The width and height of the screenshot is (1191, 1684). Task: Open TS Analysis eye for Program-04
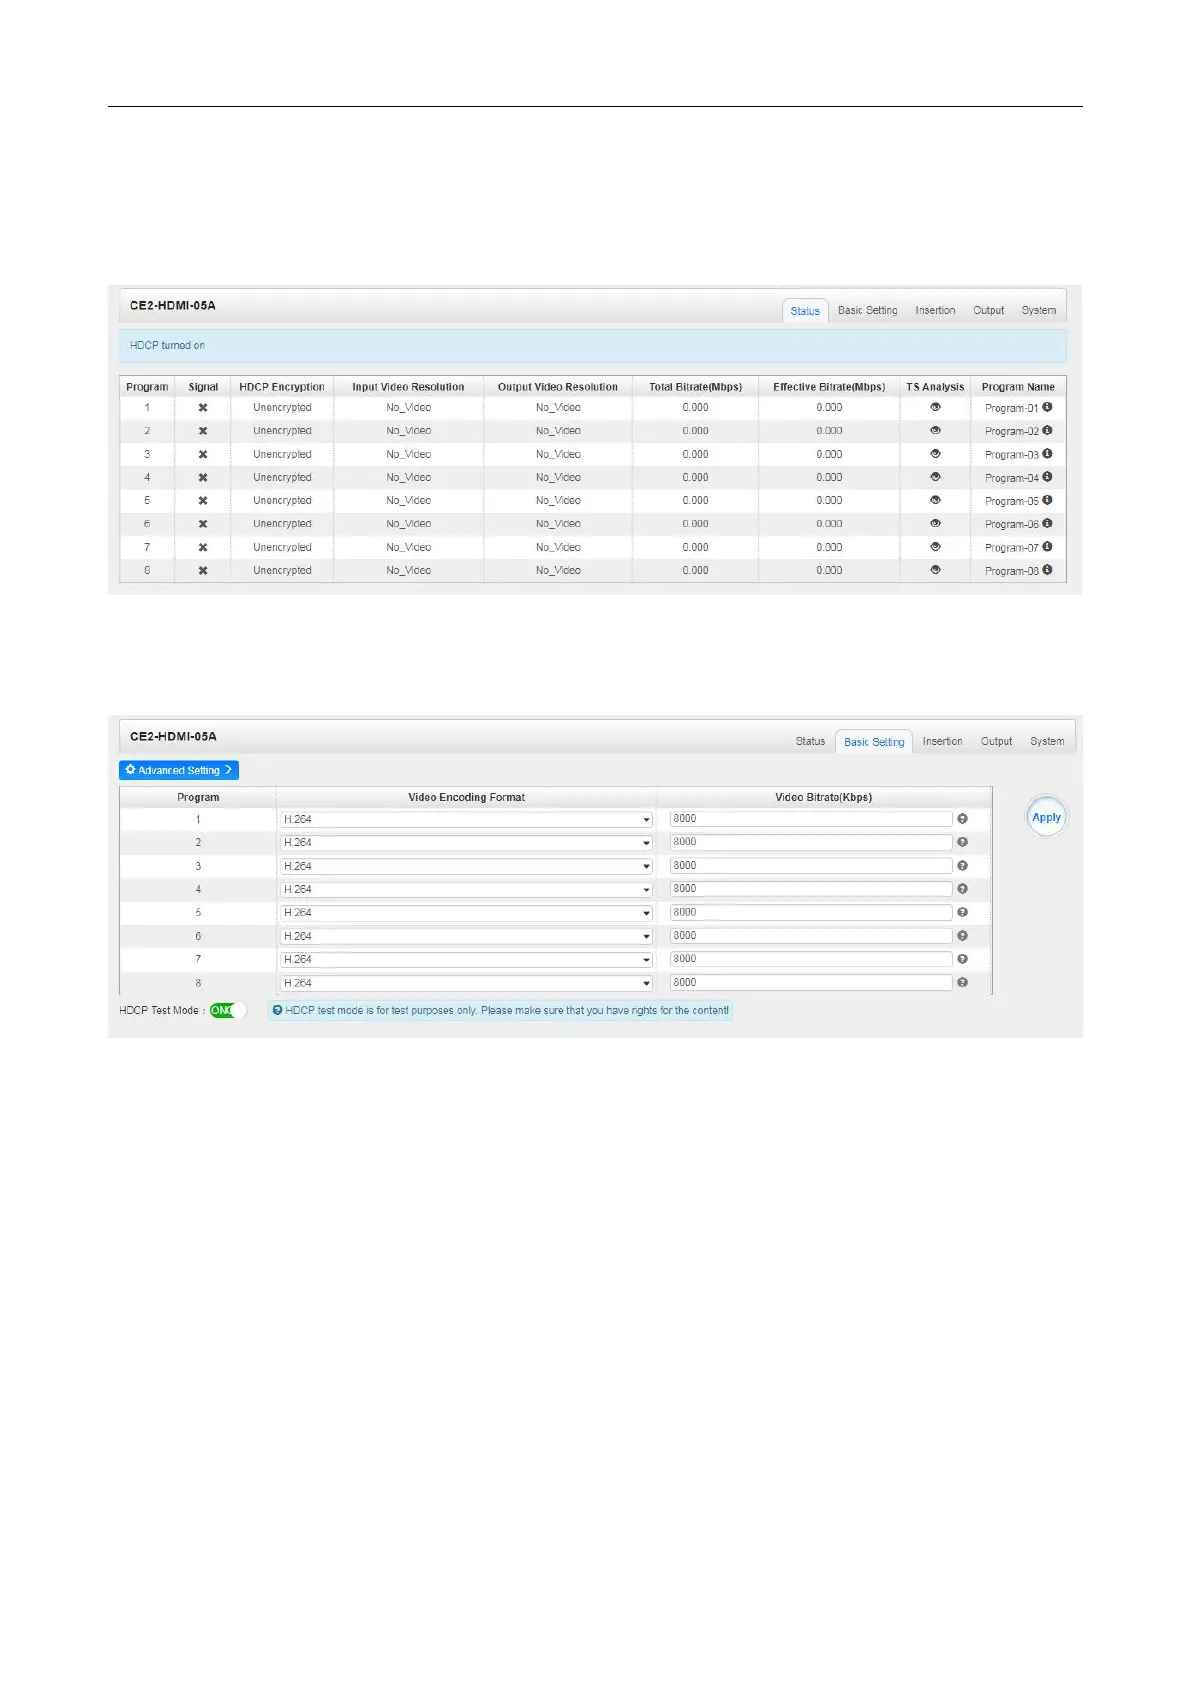click(x=935, y=477)
